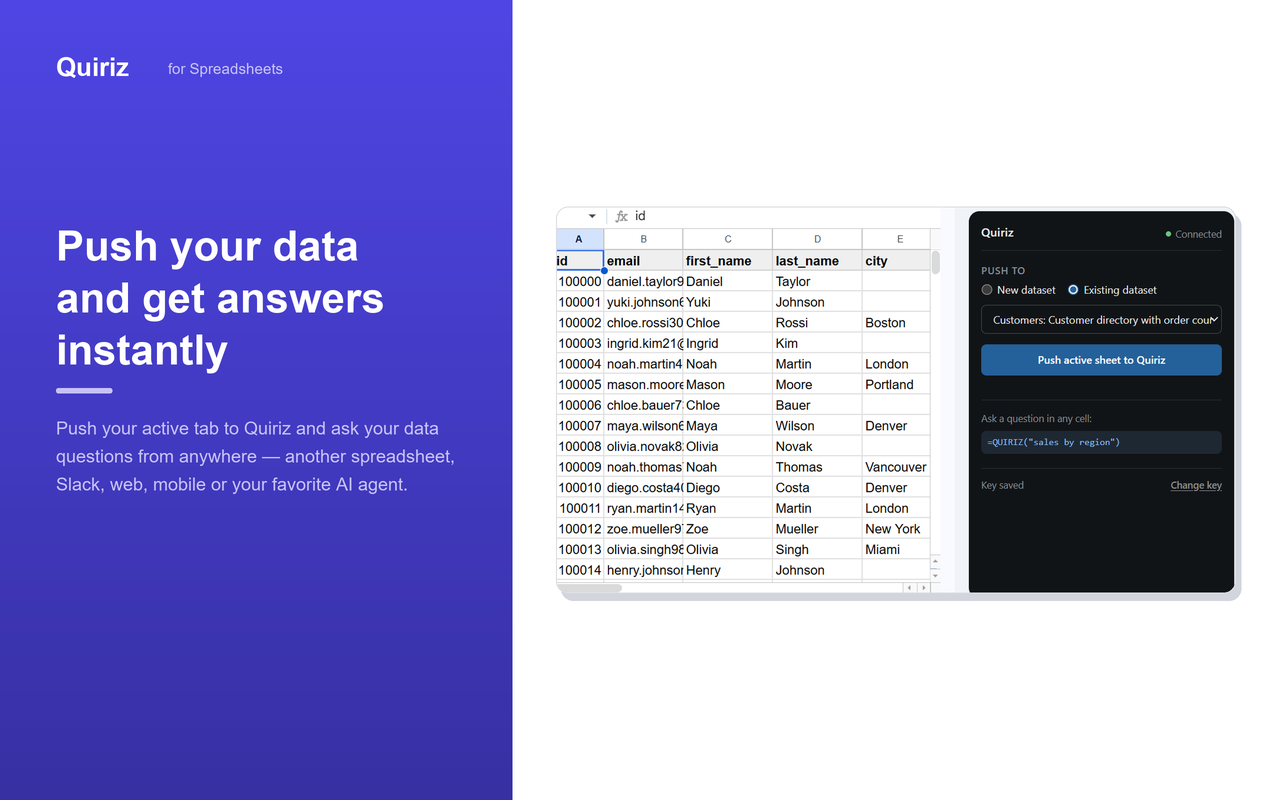Select the last name Costa cell
The image size is (1280, 800).
tap(817, 488)
